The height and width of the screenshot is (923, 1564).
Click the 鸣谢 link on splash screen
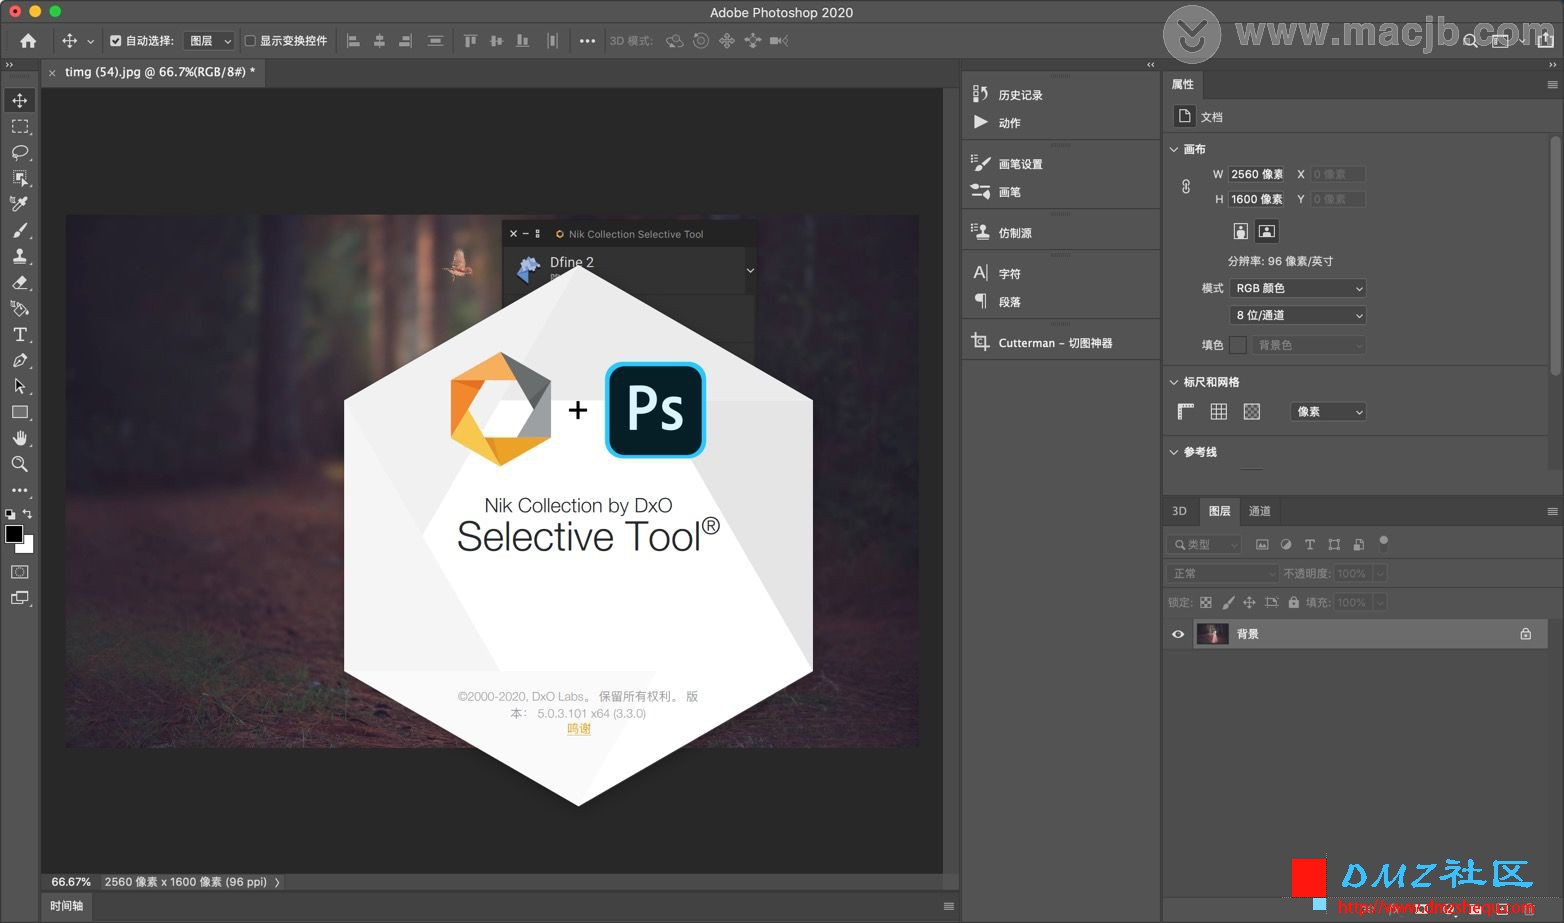pos(579,729)
